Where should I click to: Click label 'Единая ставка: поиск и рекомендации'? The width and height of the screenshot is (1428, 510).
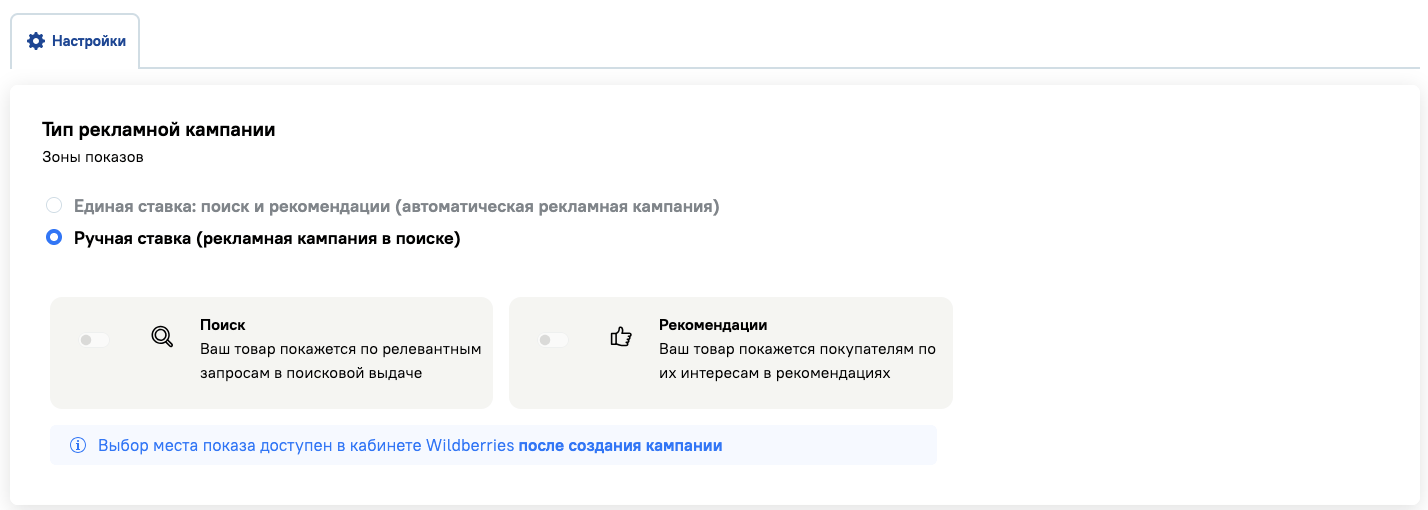pyautogui.click(x=397, y=206)
